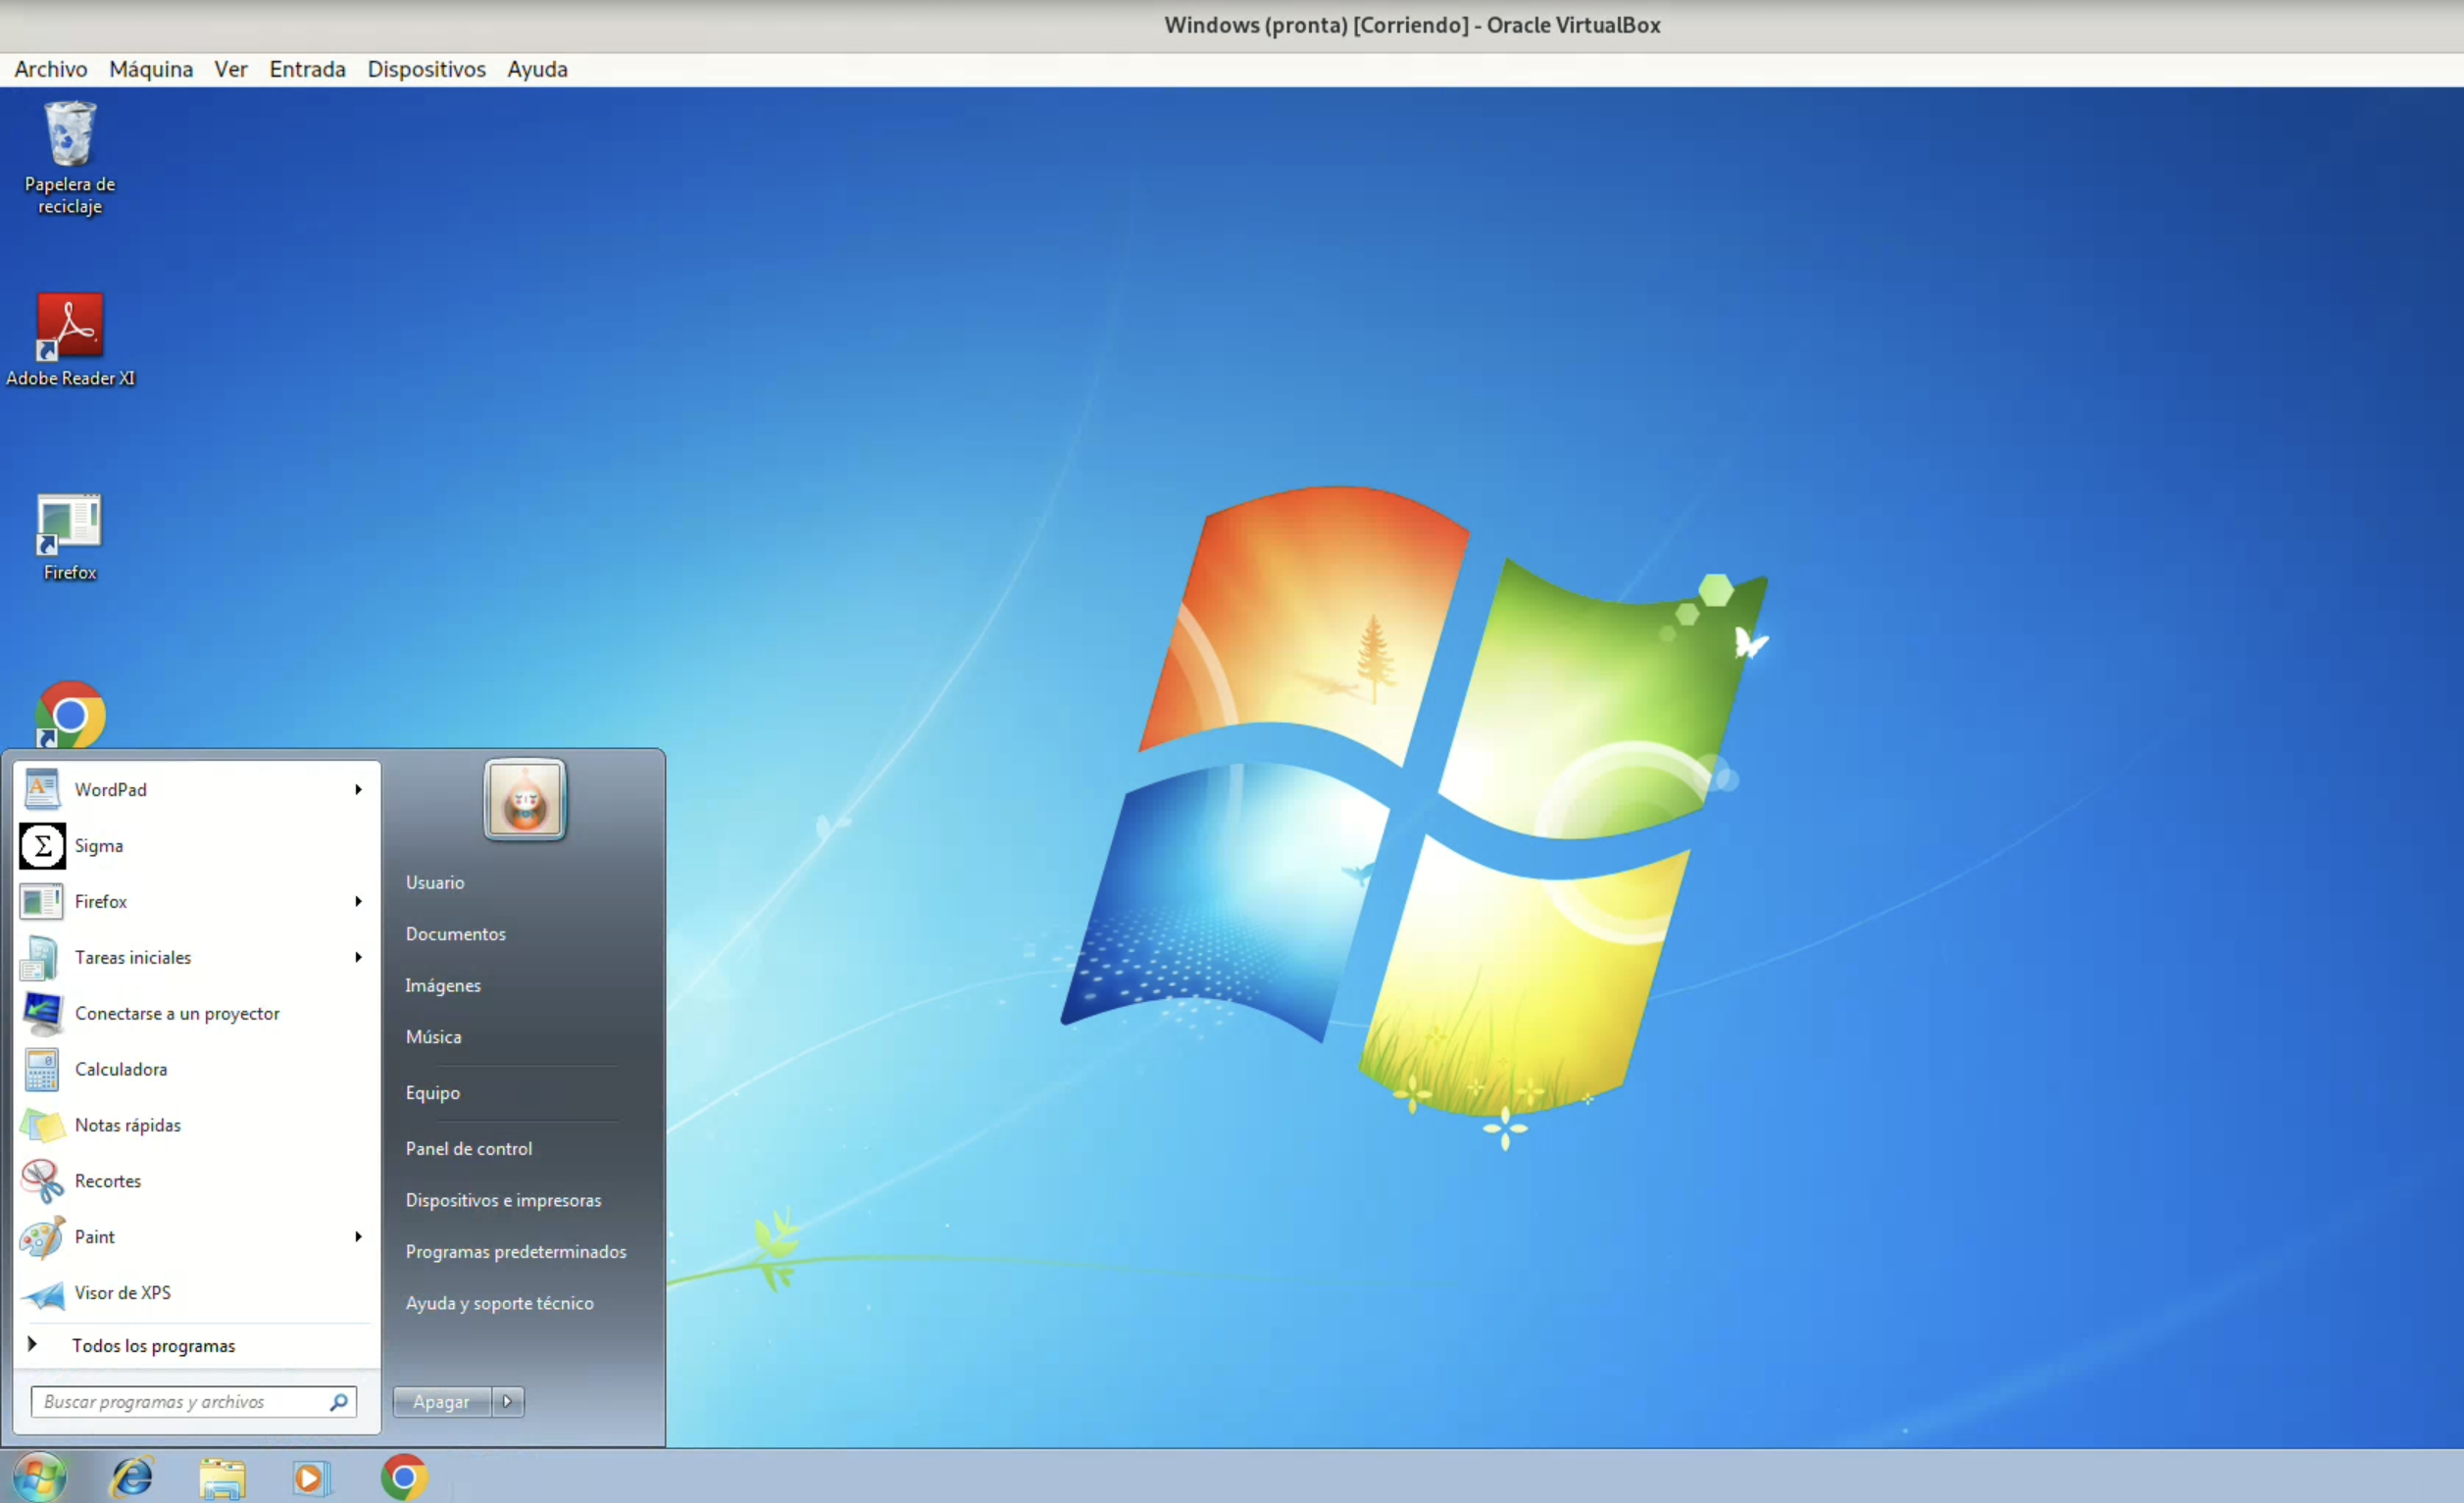Open Windows Explorer folder on taskbar
2464x1503 pixels.
[222, 1478]
